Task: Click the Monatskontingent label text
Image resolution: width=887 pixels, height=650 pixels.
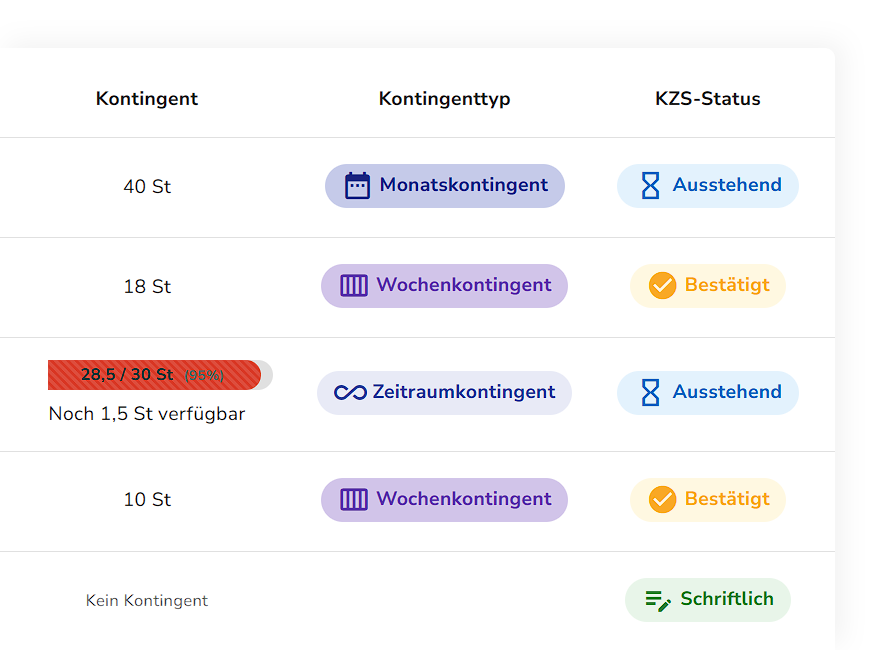Action: (x=463, y=185)
